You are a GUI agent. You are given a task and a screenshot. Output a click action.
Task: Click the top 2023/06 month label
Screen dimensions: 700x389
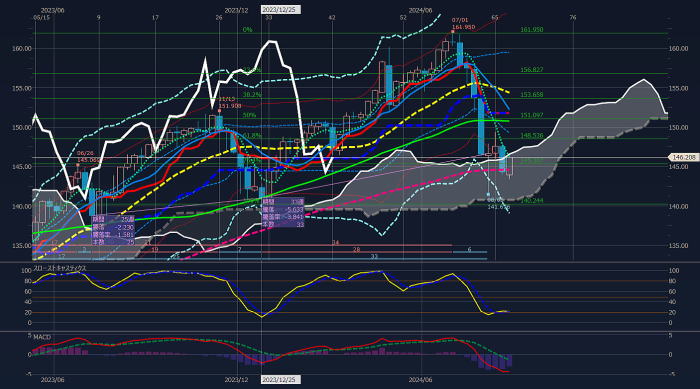click(52, 10)
